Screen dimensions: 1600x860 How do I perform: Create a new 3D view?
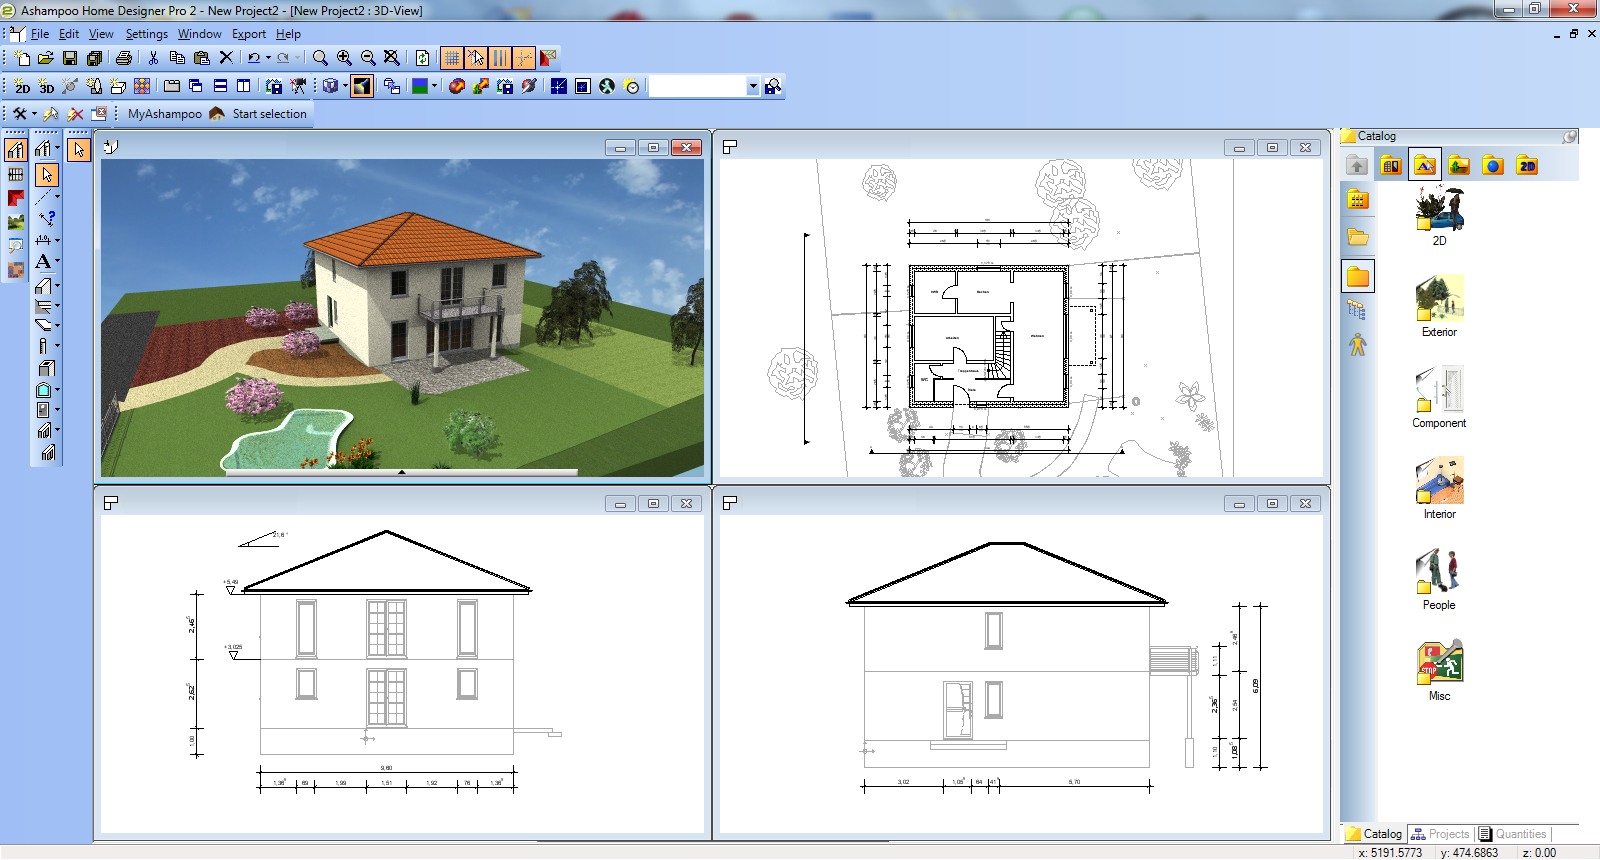coord(46,87)
